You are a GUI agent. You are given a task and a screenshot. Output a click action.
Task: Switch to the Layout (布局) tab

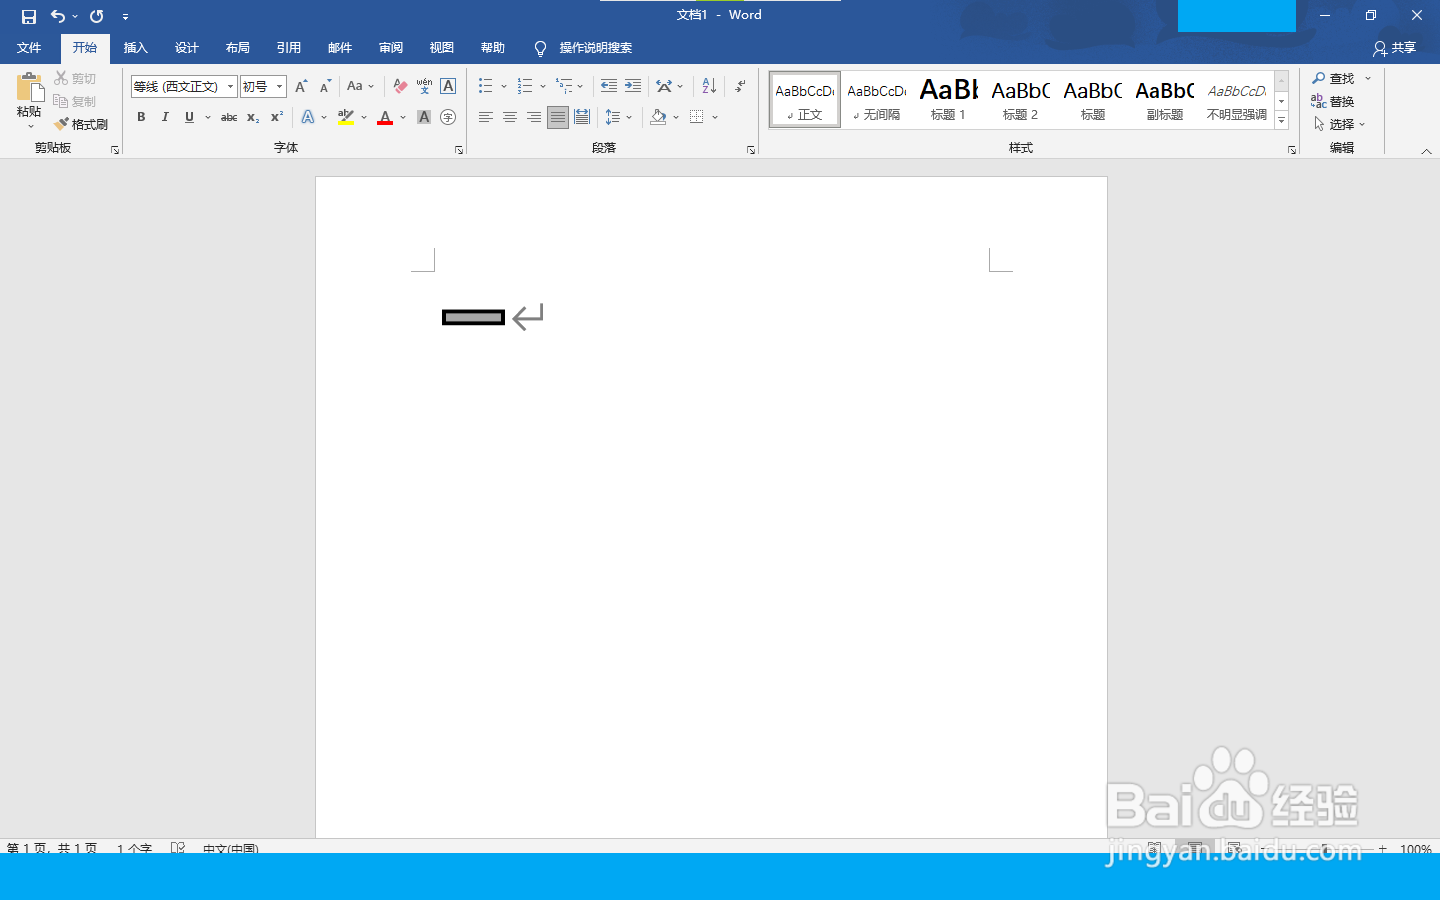[x=237, y=48]
